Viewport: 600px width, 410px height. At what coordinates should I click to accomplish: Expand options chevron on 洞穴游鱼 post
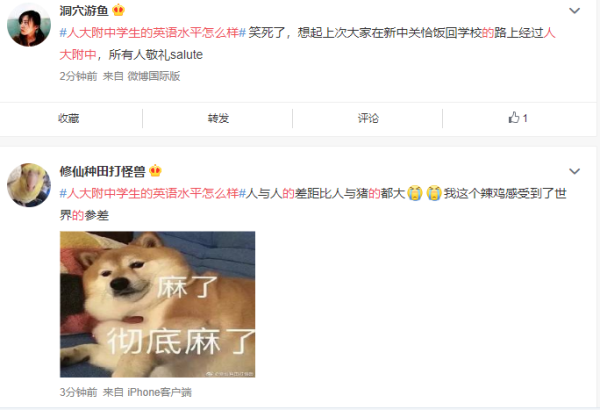pyautogui.click(x=574, y=11)
